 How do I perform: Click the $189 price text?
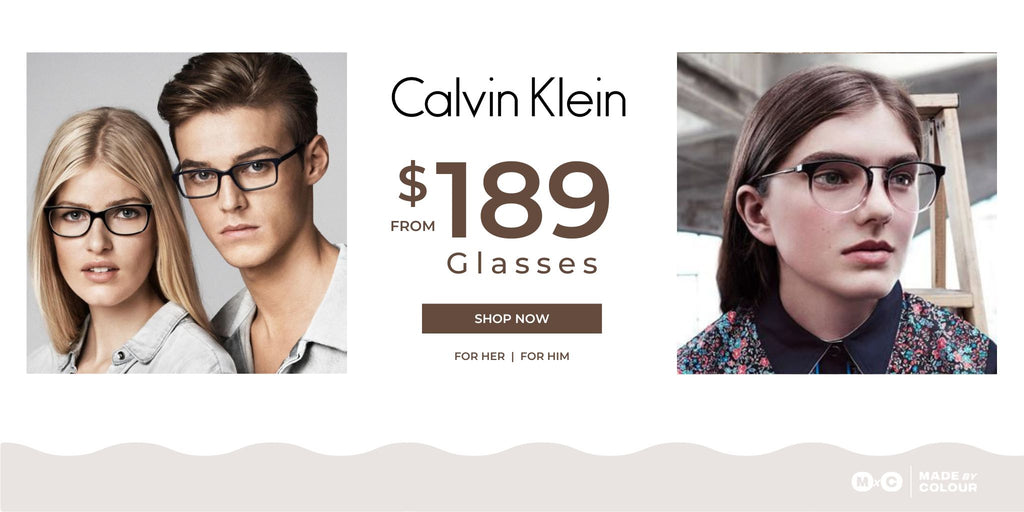(x=504, y=199)
